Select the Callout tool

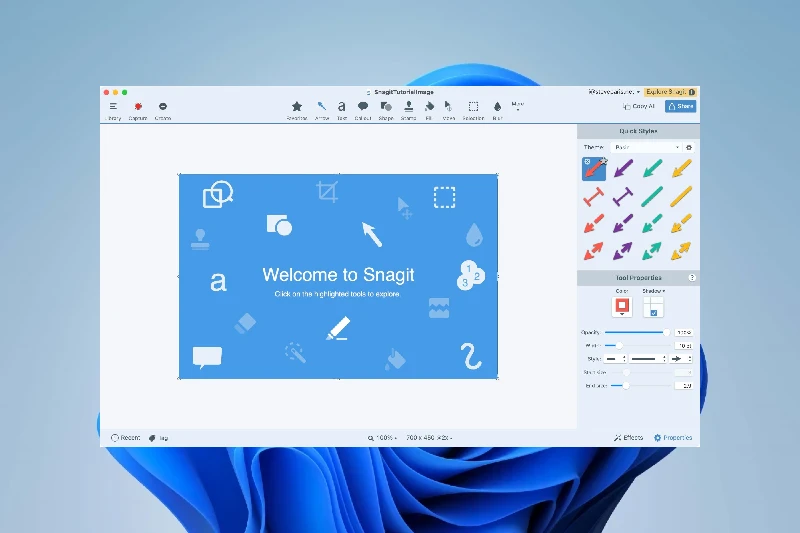(363, 110)
